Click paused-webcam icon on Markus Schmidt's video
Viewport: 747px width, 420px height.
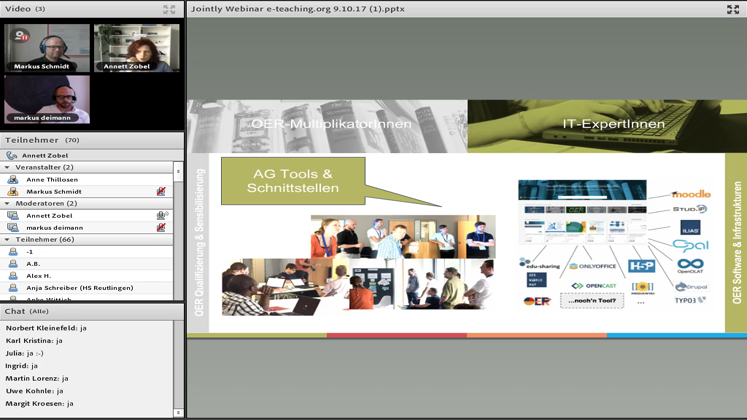click(20, 36)
